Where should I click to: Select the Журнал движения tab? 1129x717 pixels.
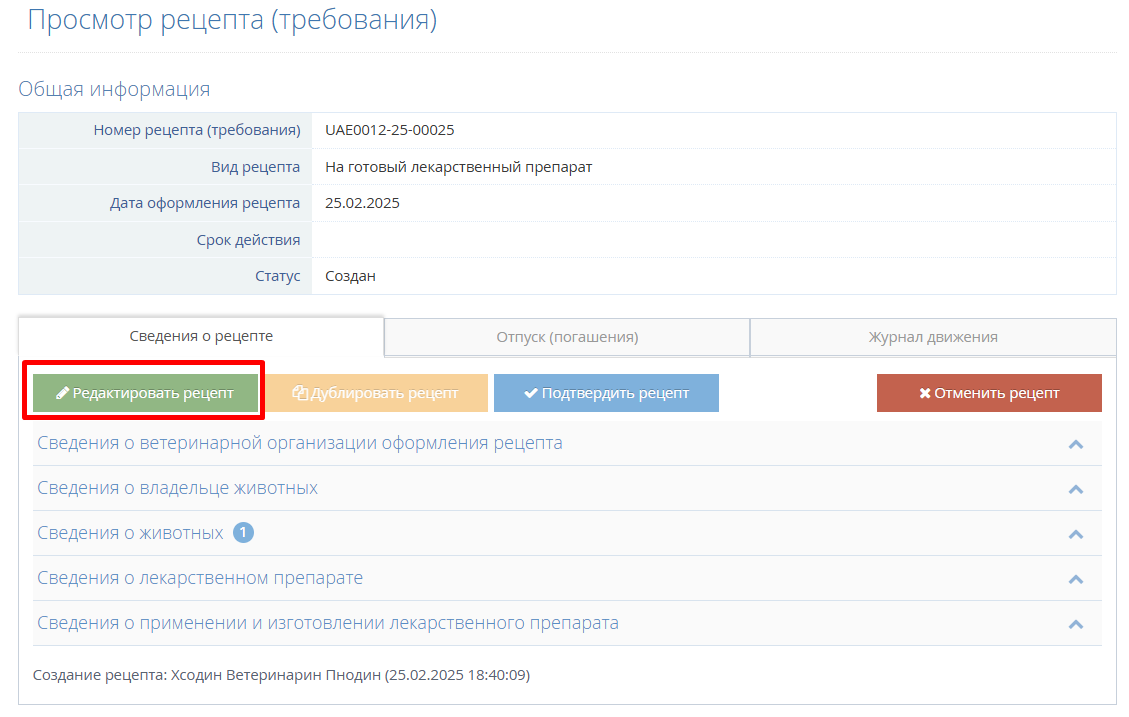[932, 337]
